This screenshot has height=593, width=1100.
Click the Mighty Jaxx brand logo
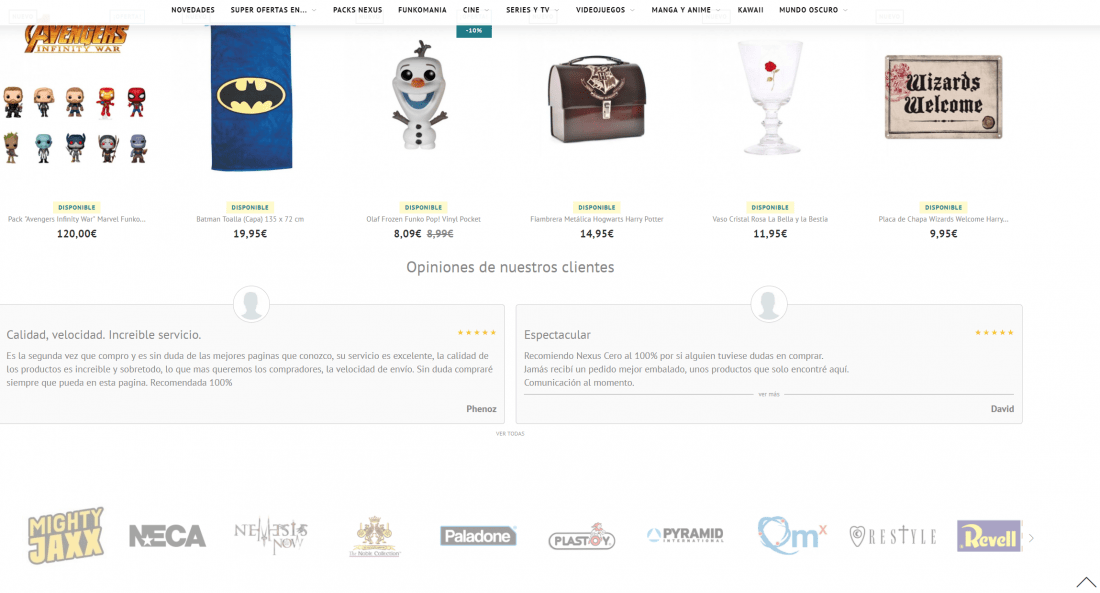click(x=66, y=535)
